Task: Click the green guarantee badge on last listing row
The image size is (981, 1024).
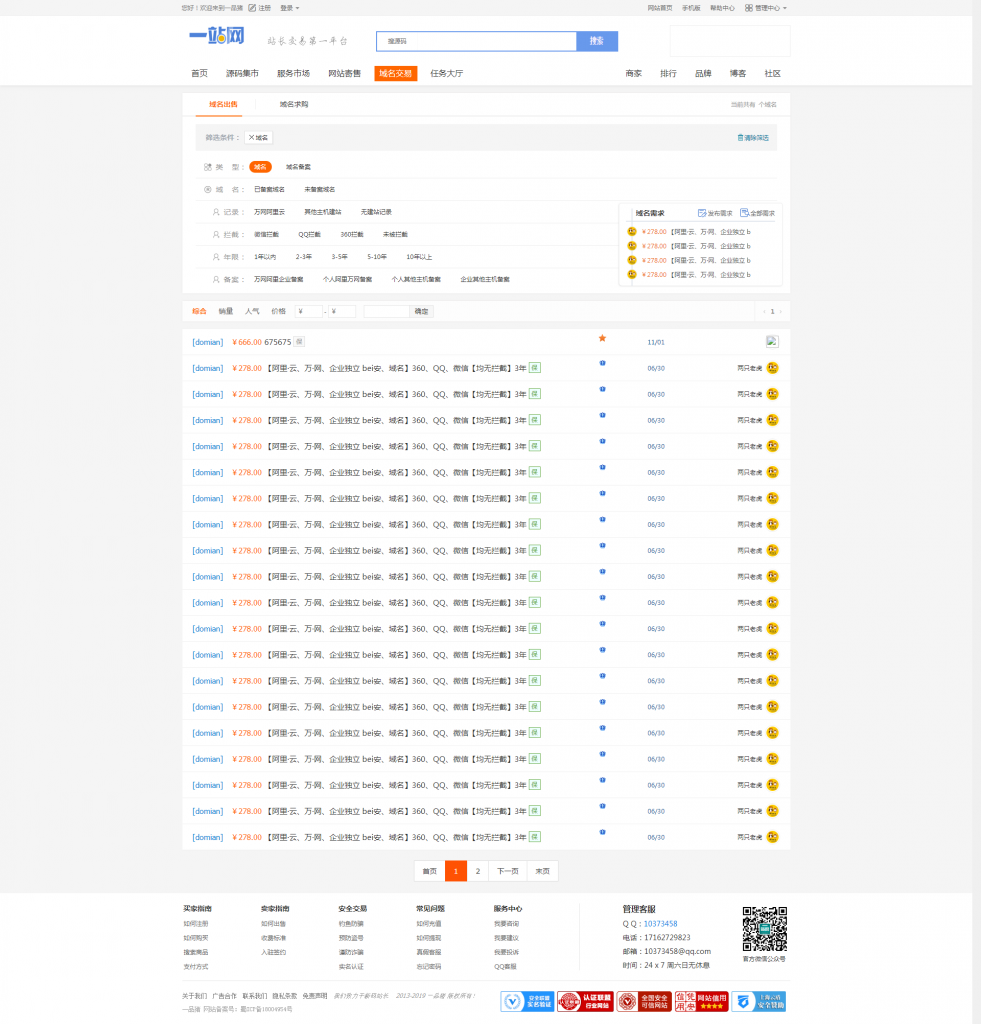Action: (x=535, y=837)
